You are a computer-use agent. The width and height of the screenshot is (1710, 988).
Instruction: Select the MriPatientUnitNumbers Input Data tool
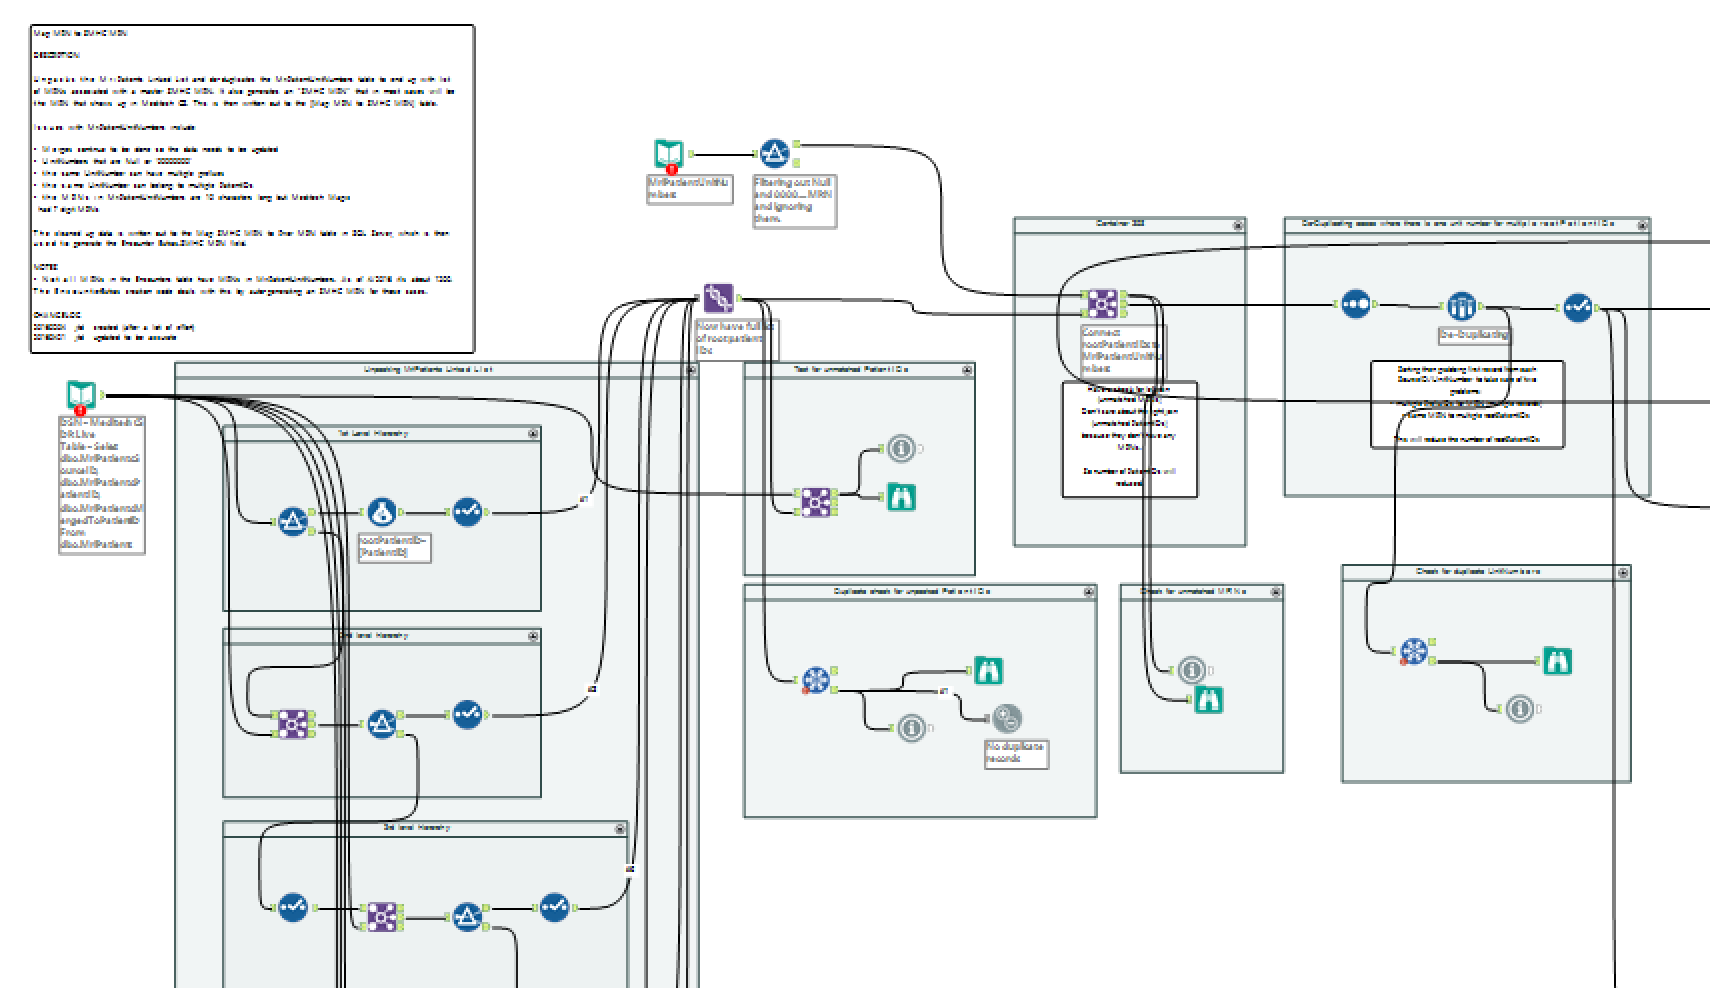[668, 155]
